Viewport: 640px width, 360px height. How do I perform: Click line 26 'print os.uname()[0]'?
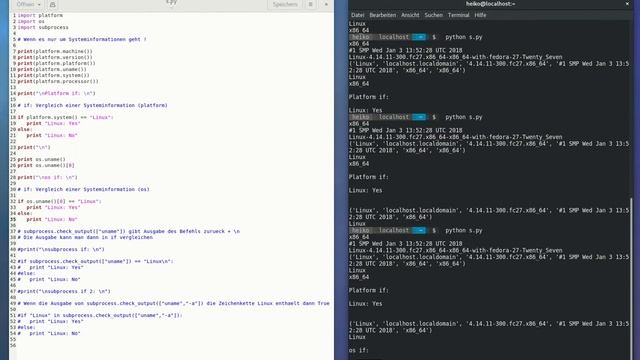[x=46, y=165]
